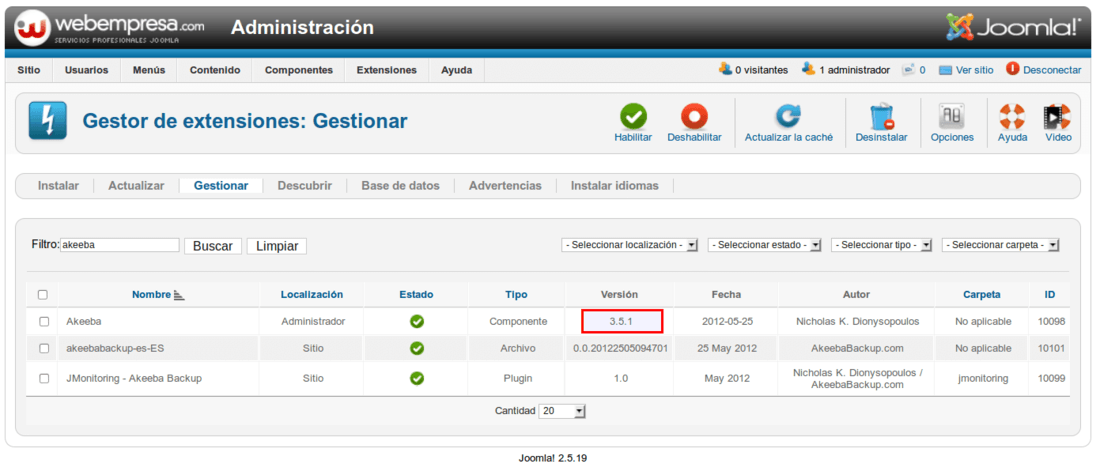Select the Gestionar tab
The image size is (1100, 471).
pyautogui.click(x=221, y=186)
